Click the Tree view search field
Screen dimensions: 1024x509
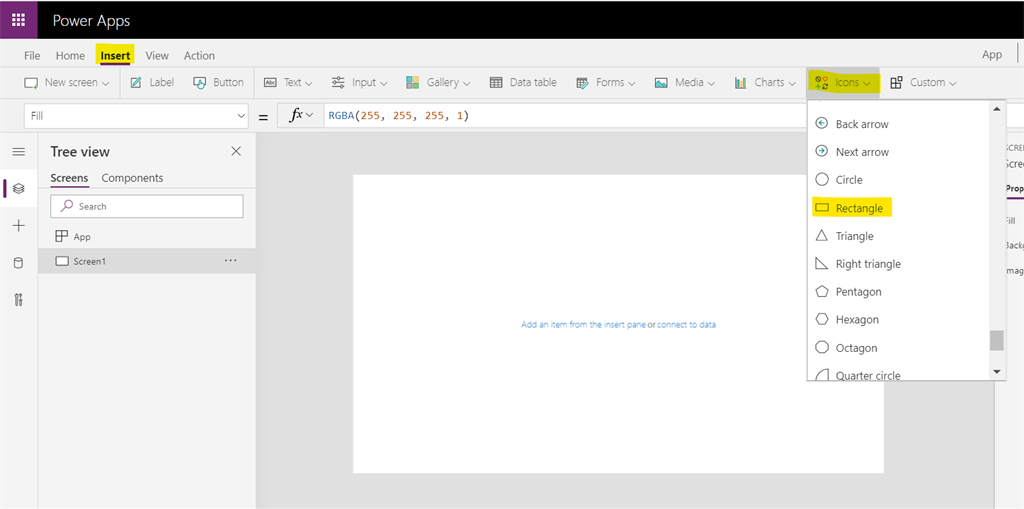(147, 206)
